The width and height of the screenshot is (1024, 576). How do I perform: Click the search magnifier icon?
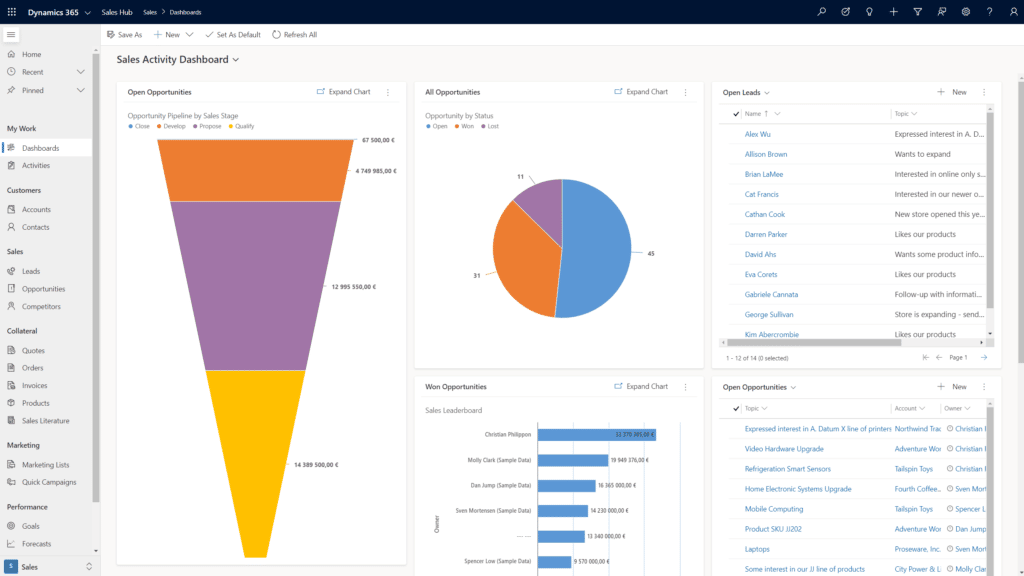(x=822, y=12)
